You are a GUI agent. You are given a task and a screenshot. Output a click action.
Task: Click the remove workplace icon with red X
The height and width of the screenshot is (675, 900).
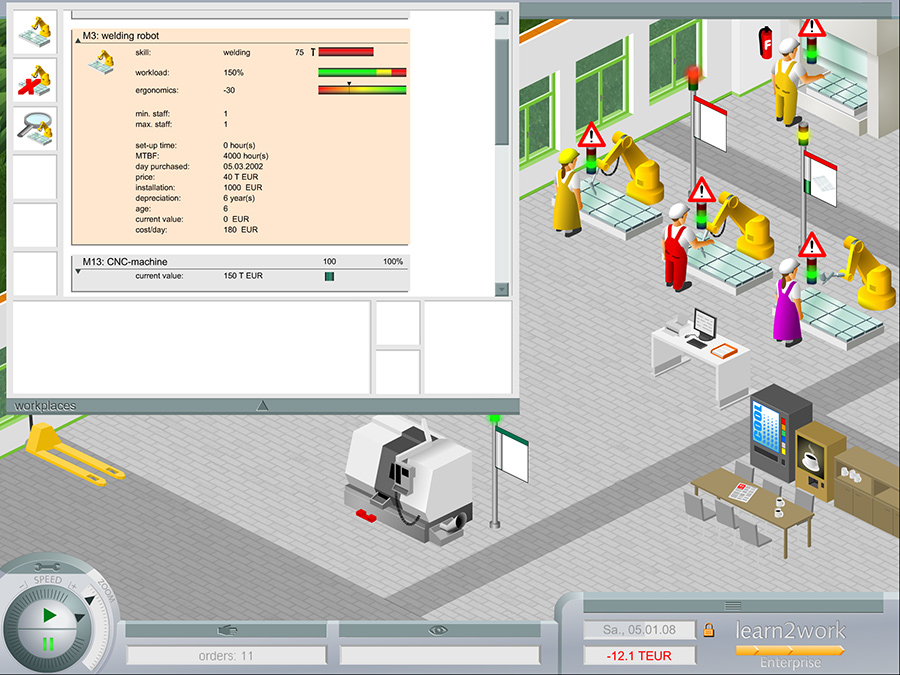coord(35,82)
